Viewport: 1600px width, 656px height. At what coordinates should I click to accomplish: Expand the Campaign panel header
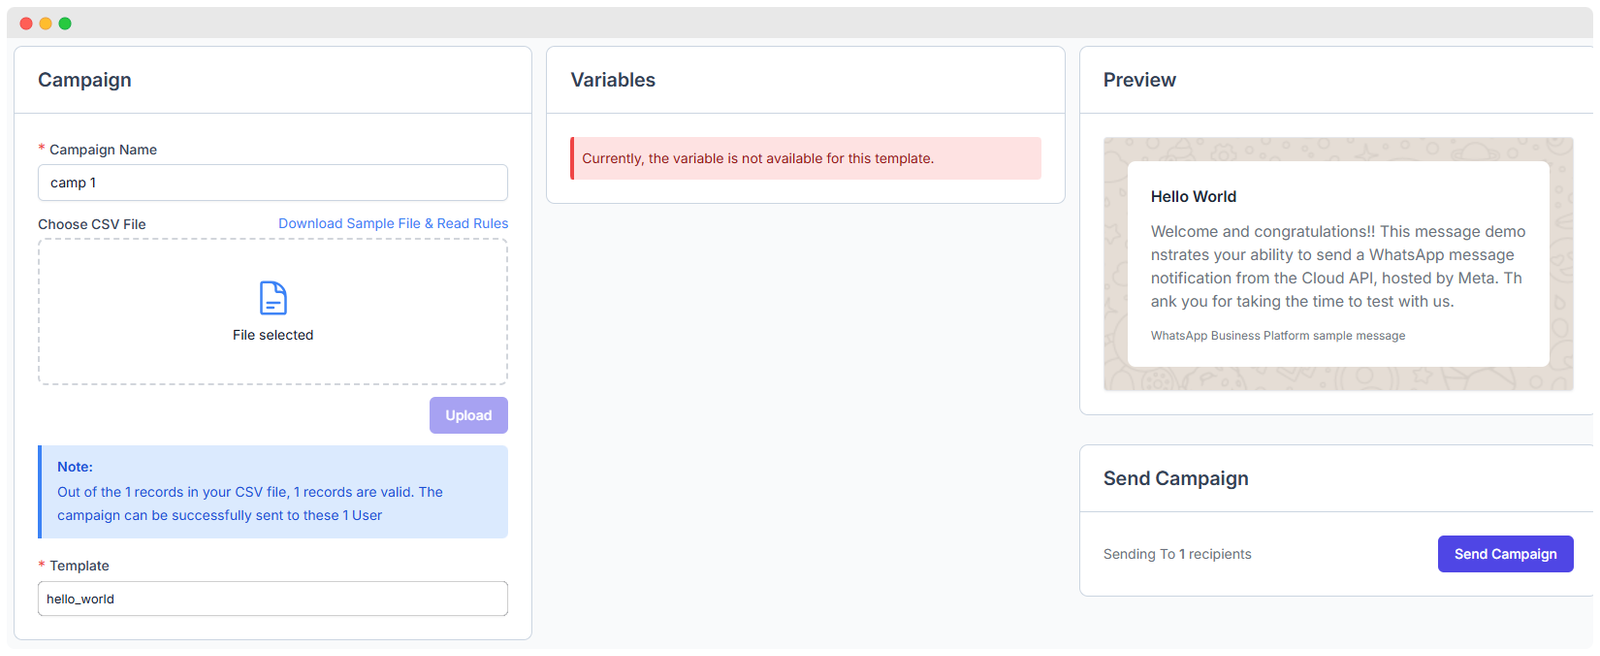click(x=85, y=79)
